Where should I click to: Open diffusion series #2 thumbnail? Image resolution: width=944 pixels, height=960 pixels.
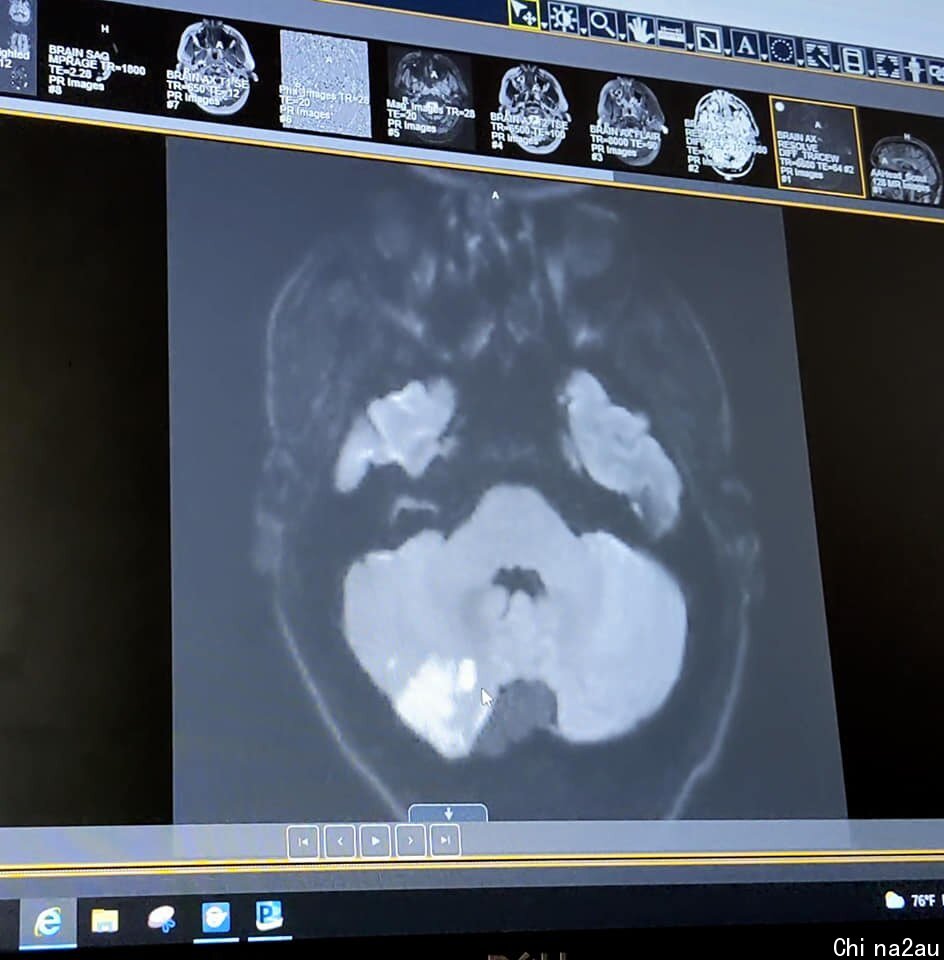pos(725,136)
